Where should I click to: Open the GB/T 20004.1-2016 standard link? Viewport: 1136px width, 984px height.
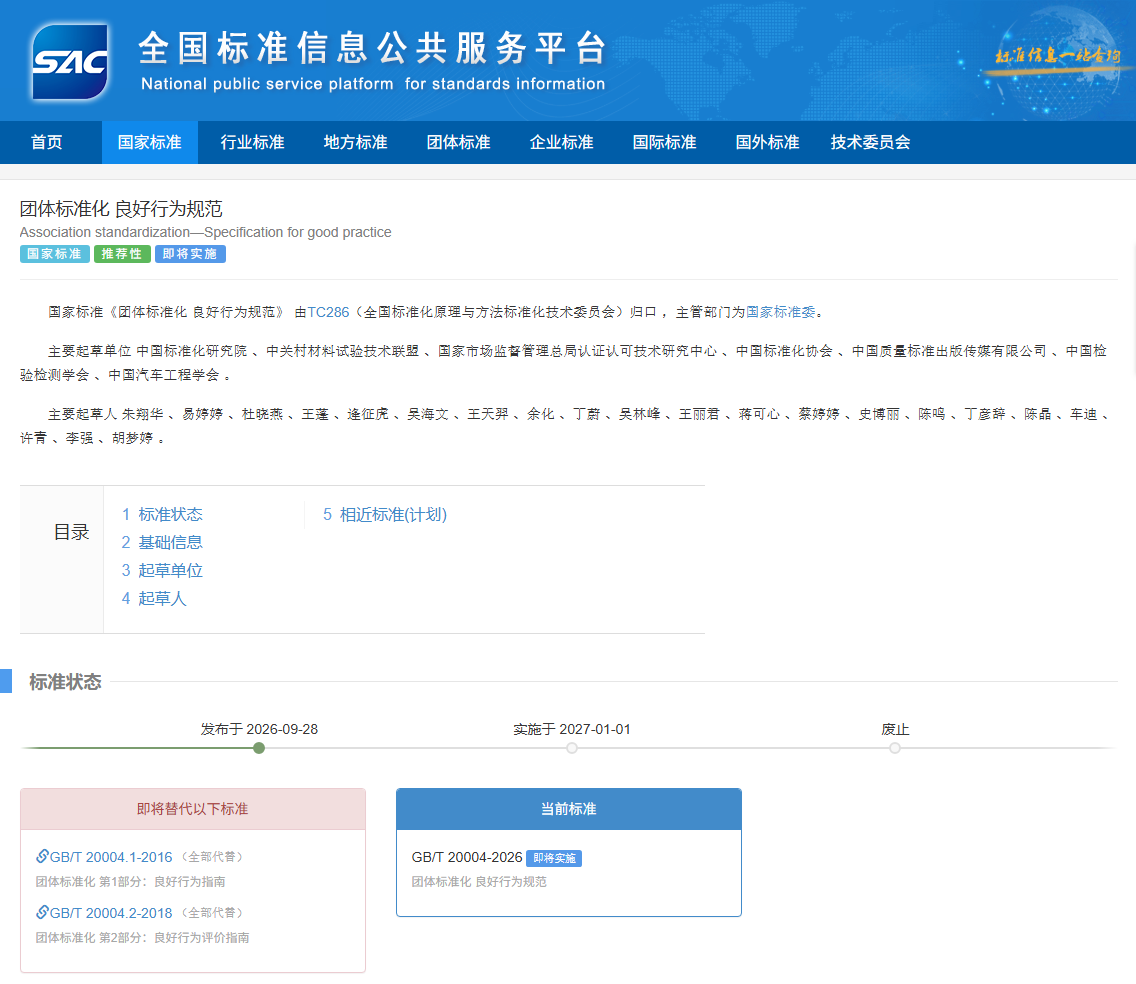pos(111,857)
